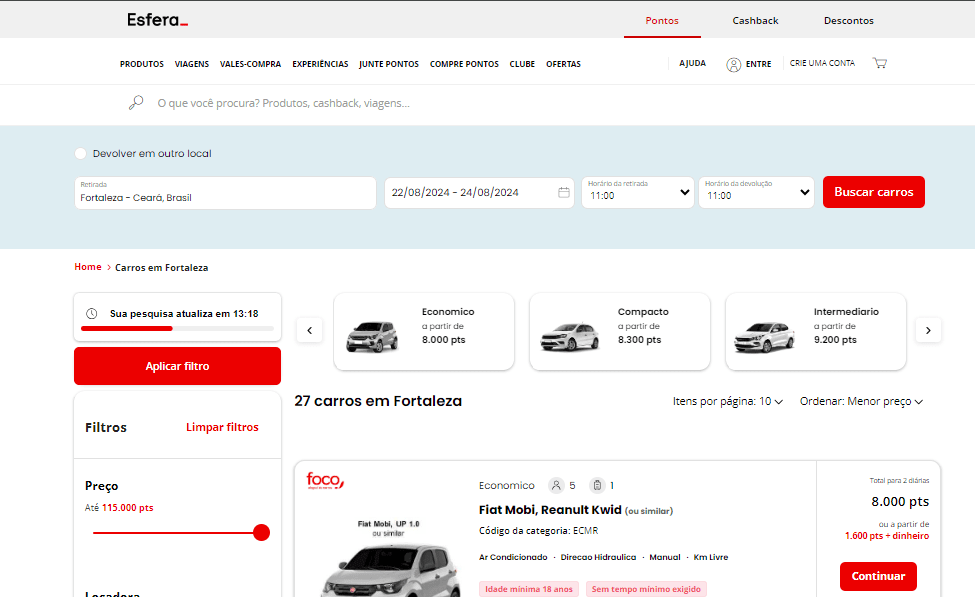975x597 pixels.
Task: Click the search magnifying glass icon
Action: click(136, 103)
